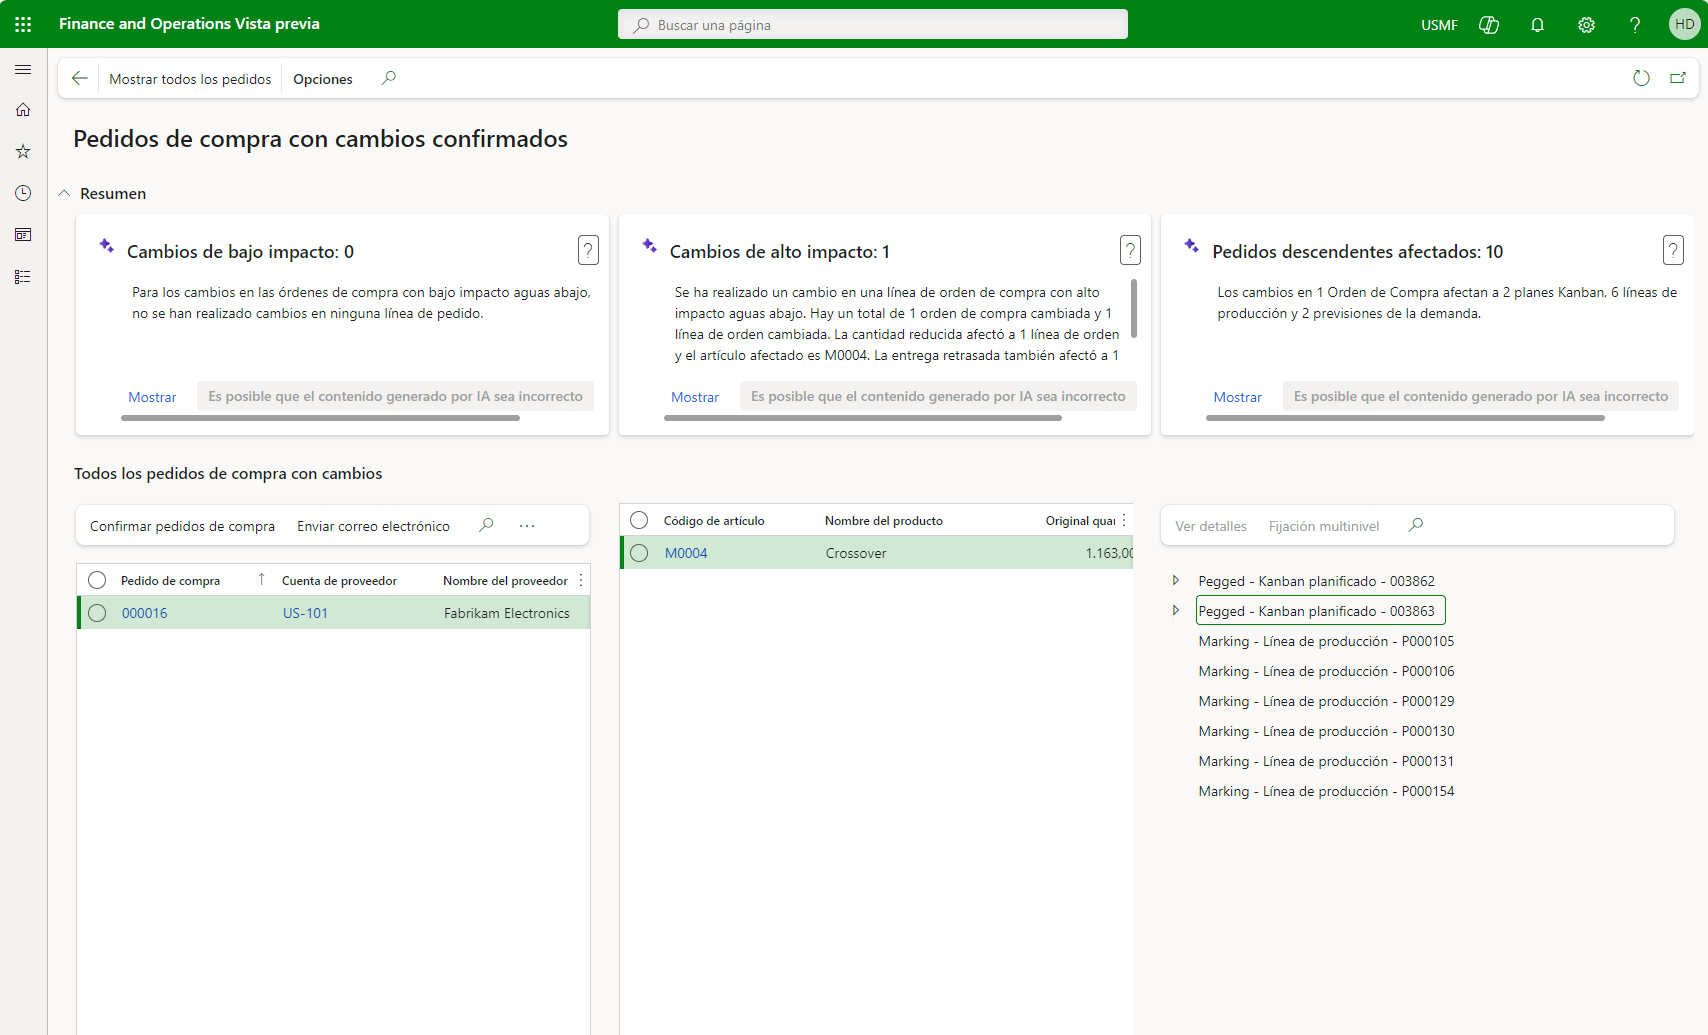Collapse the Resumen section
The image size is (1708, 1035).
pyautogui.click(x=65, y=194)
